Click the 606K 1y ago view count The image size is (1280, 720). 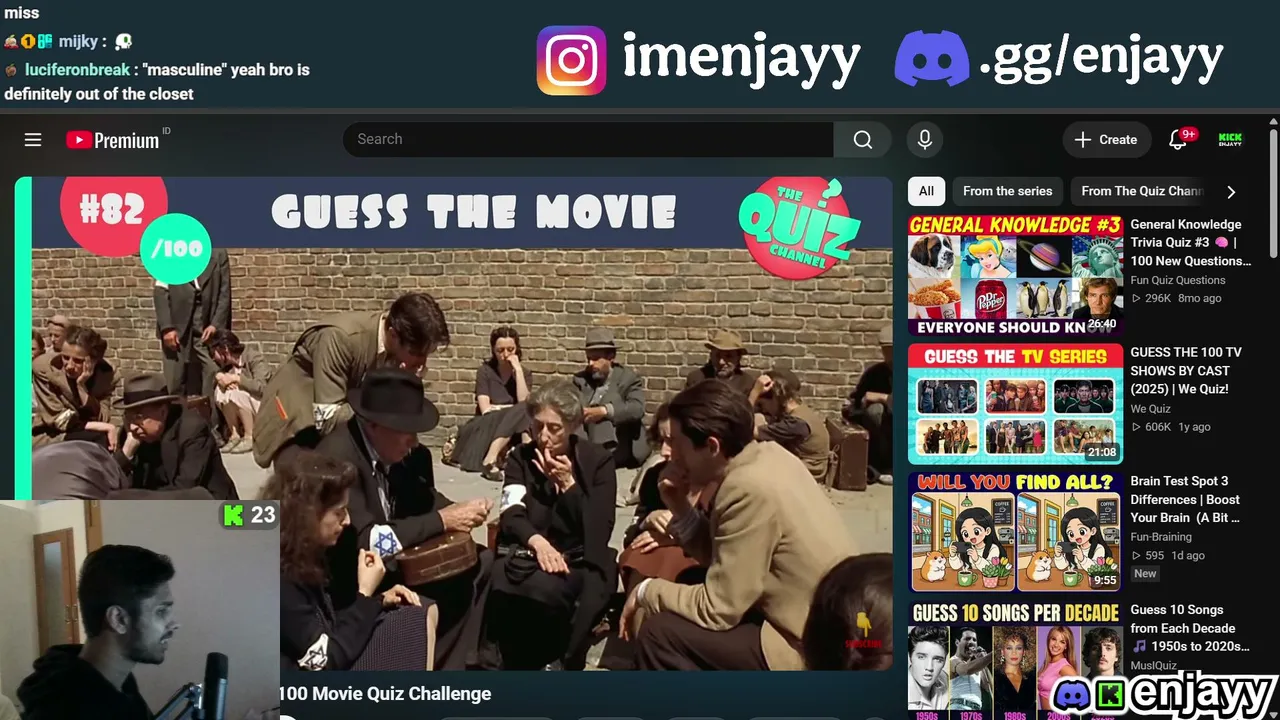click(x=1171, y=426)
